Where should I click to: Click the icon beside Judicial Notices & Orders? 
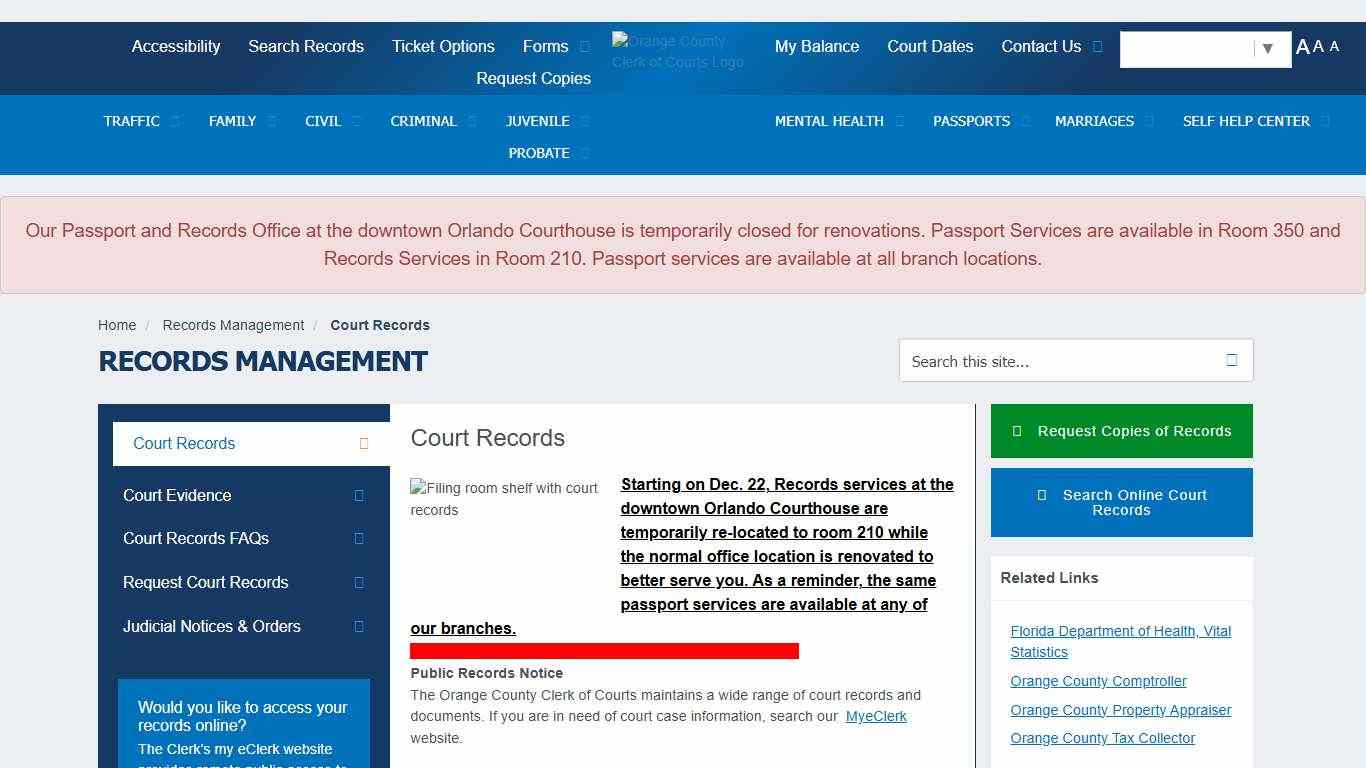(x=359, y=626)
